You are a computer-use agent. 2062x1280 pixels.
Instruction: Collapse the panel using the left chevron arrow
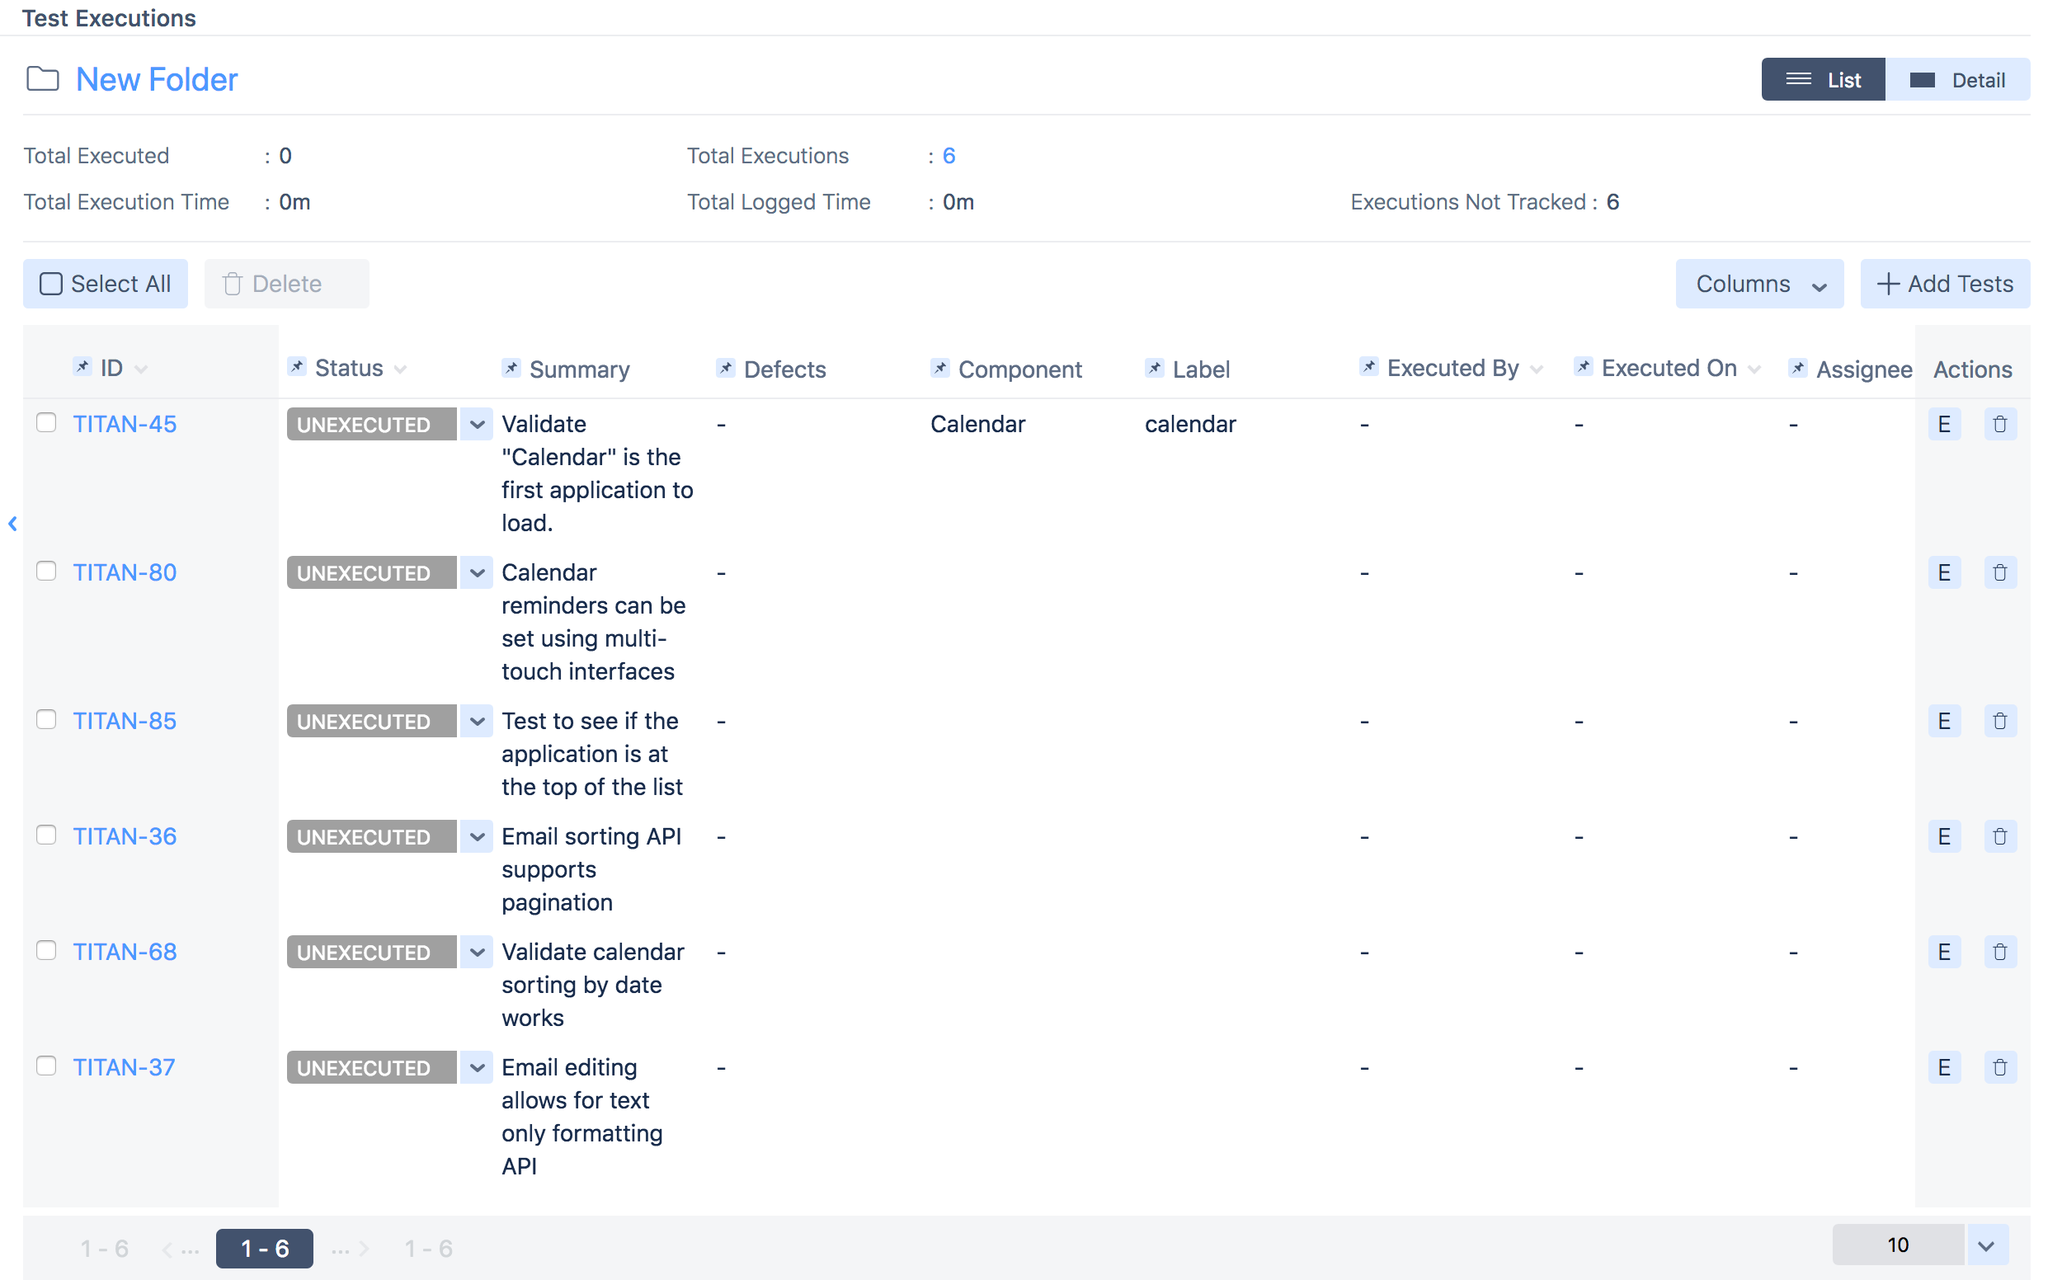point(13,524)
